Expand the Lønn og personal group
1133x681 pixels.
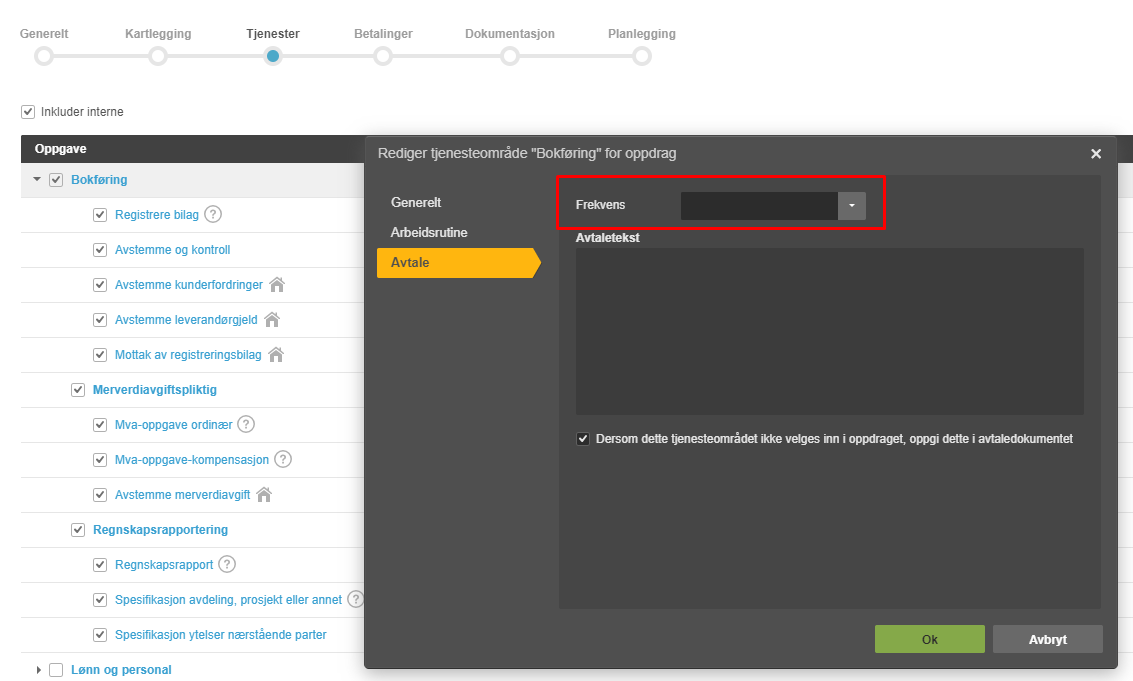(x=38, y=670)
